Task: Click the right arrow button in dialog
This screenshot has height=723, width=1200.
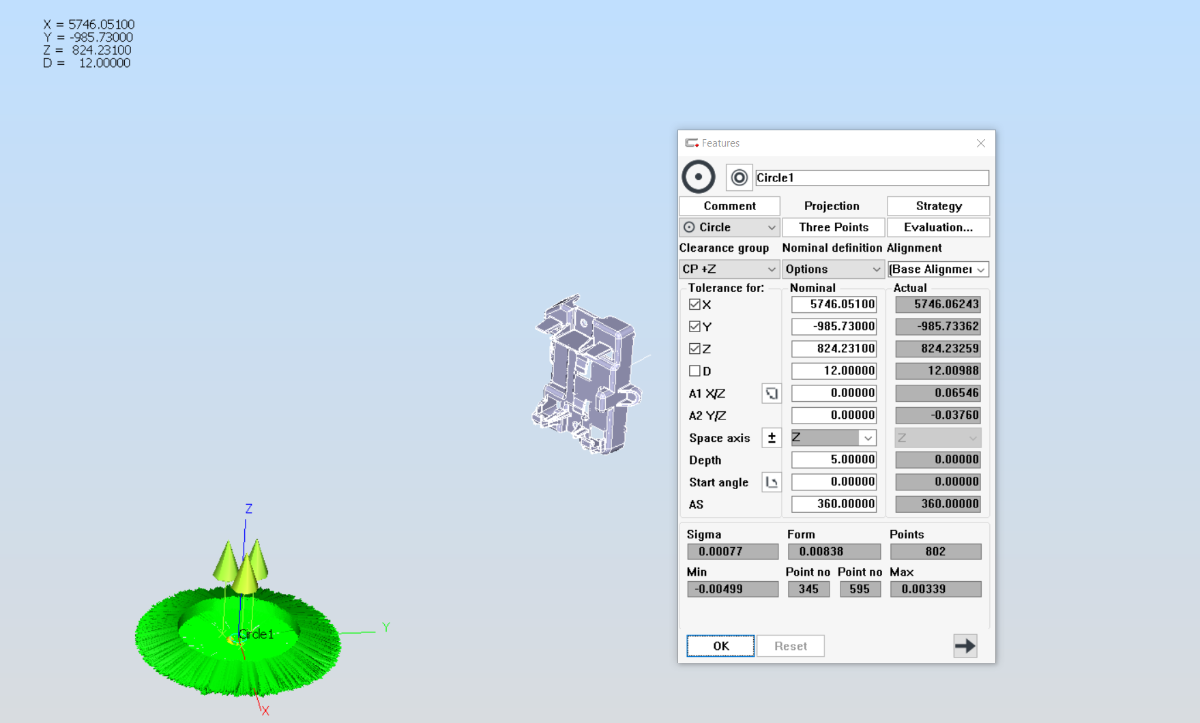Action: point(965,646)
